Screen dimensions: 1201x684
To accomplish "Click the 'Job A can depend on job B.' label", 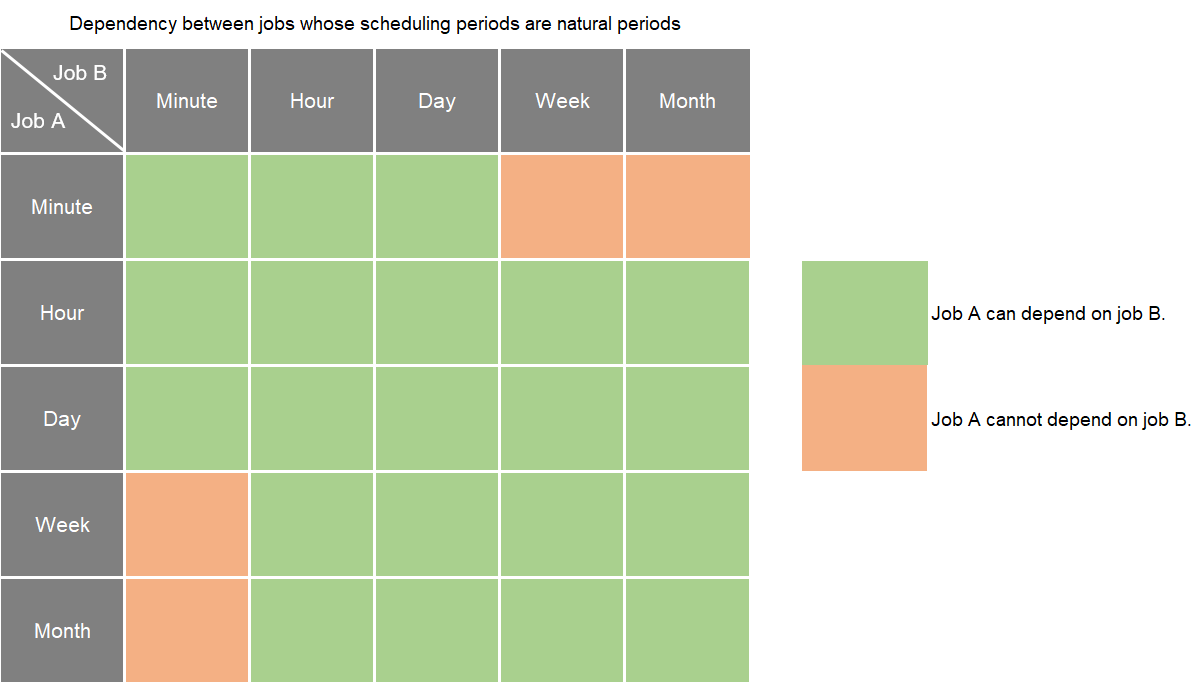I will pyautogui.click(x=1048, y=313).
